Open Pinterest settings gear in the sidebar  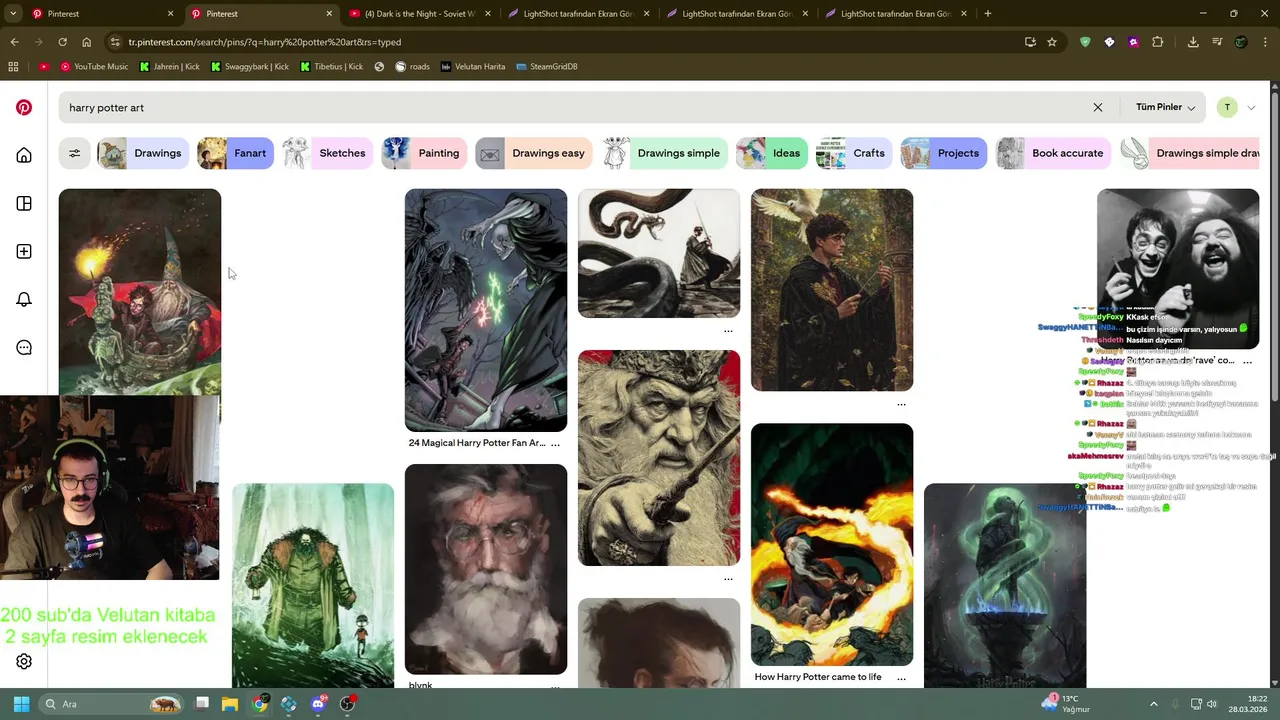click(24, 661)
